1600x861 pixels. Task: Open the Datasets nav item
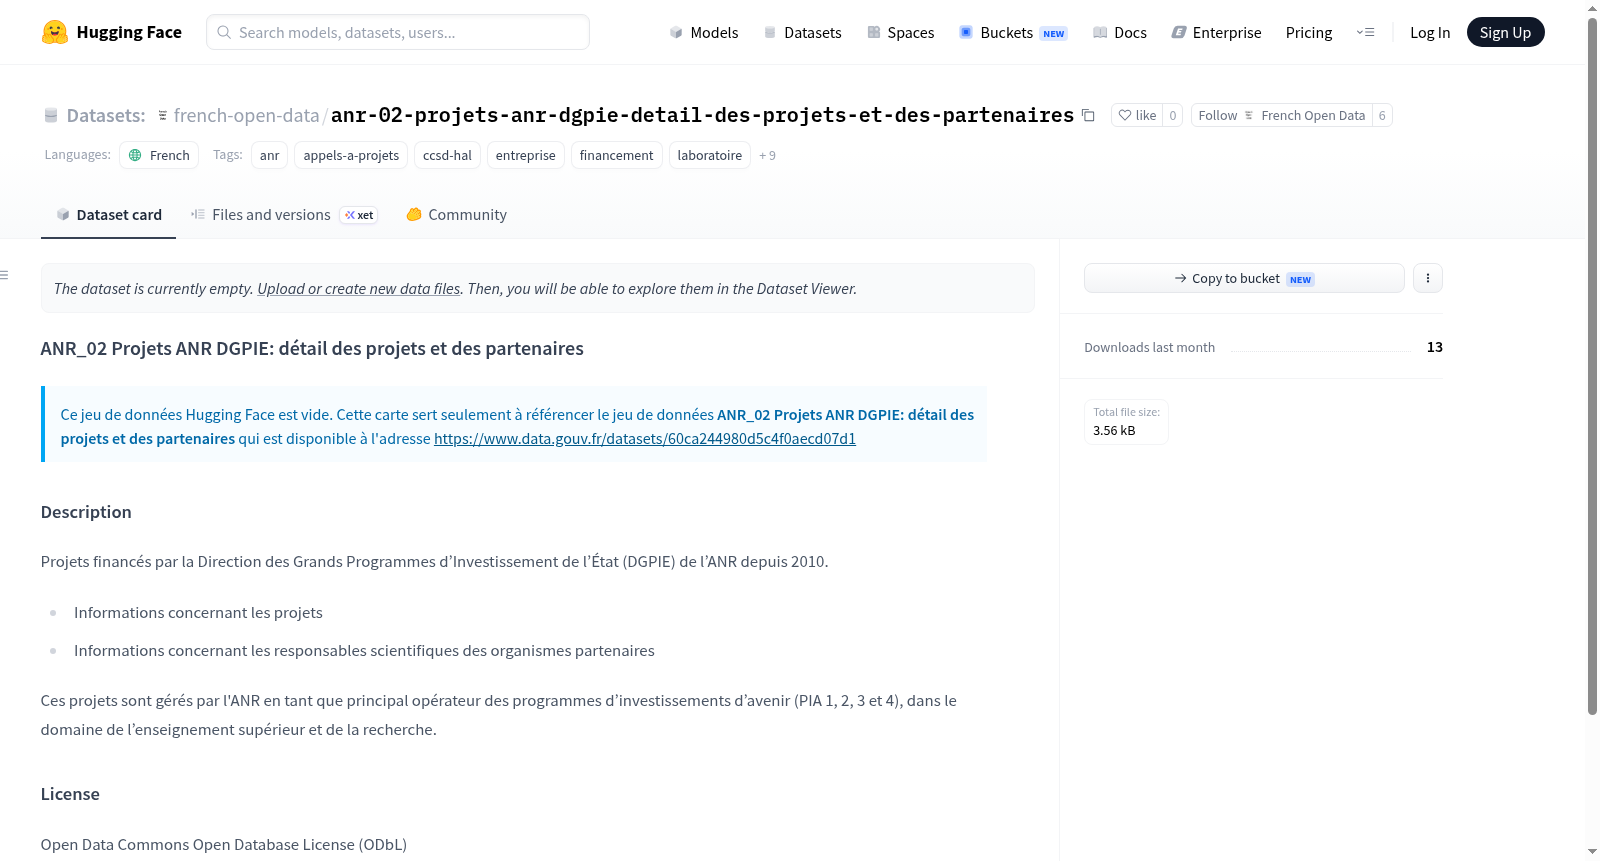(x=803, y=32)
